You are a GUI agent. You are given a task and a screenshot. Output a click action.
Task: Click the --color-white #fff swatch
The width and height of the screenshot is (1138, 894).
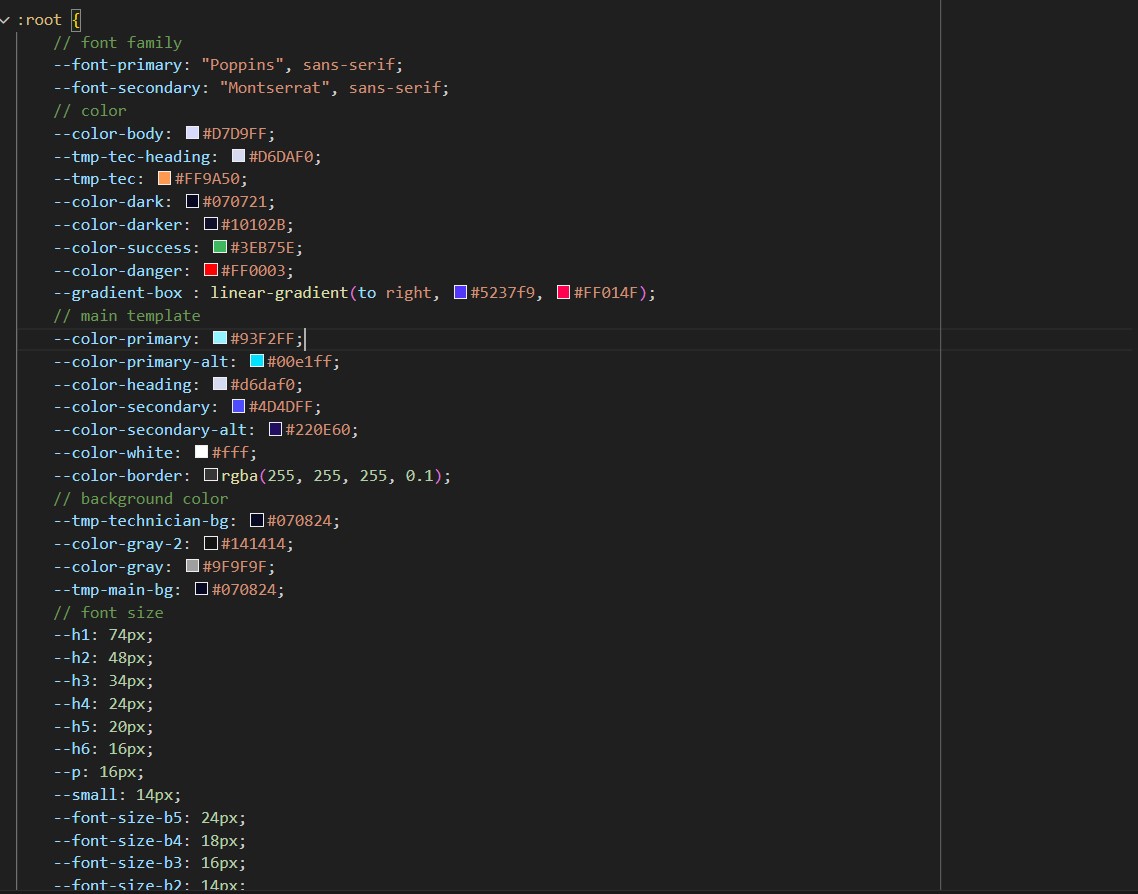202,453
